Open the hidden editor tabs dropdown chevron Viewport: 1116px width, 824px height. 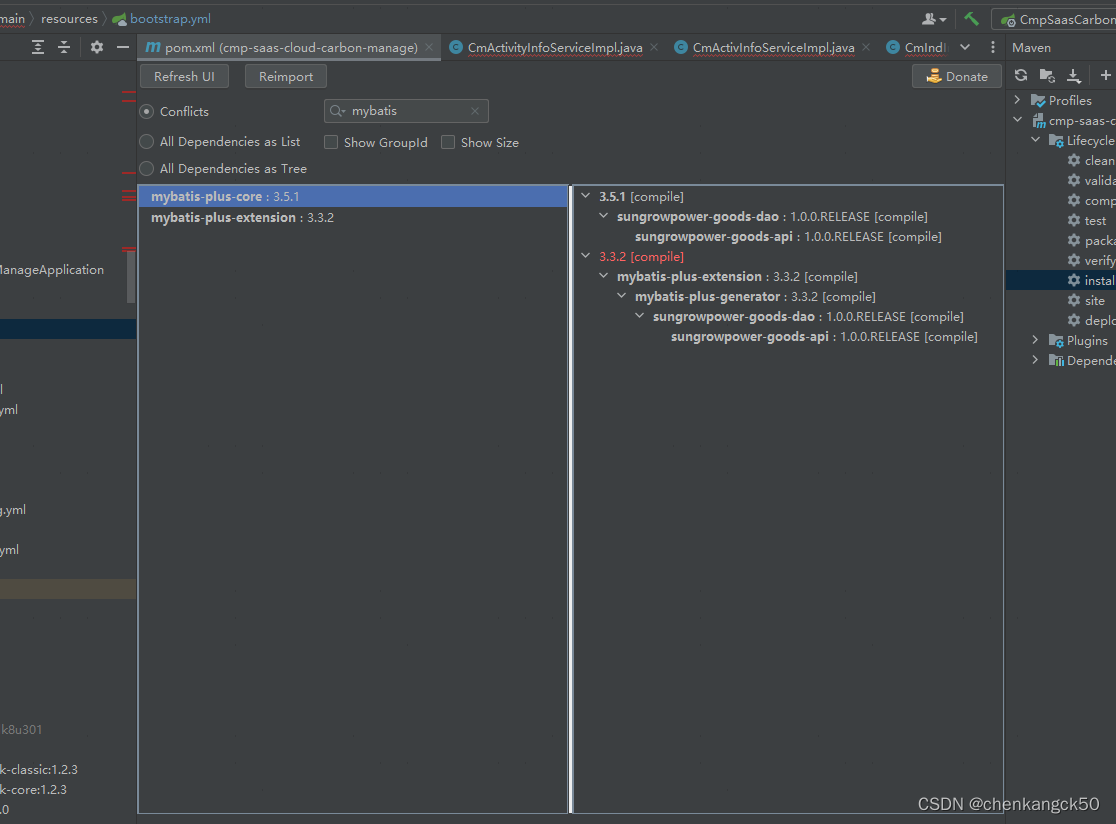click(x=964, y=47)
